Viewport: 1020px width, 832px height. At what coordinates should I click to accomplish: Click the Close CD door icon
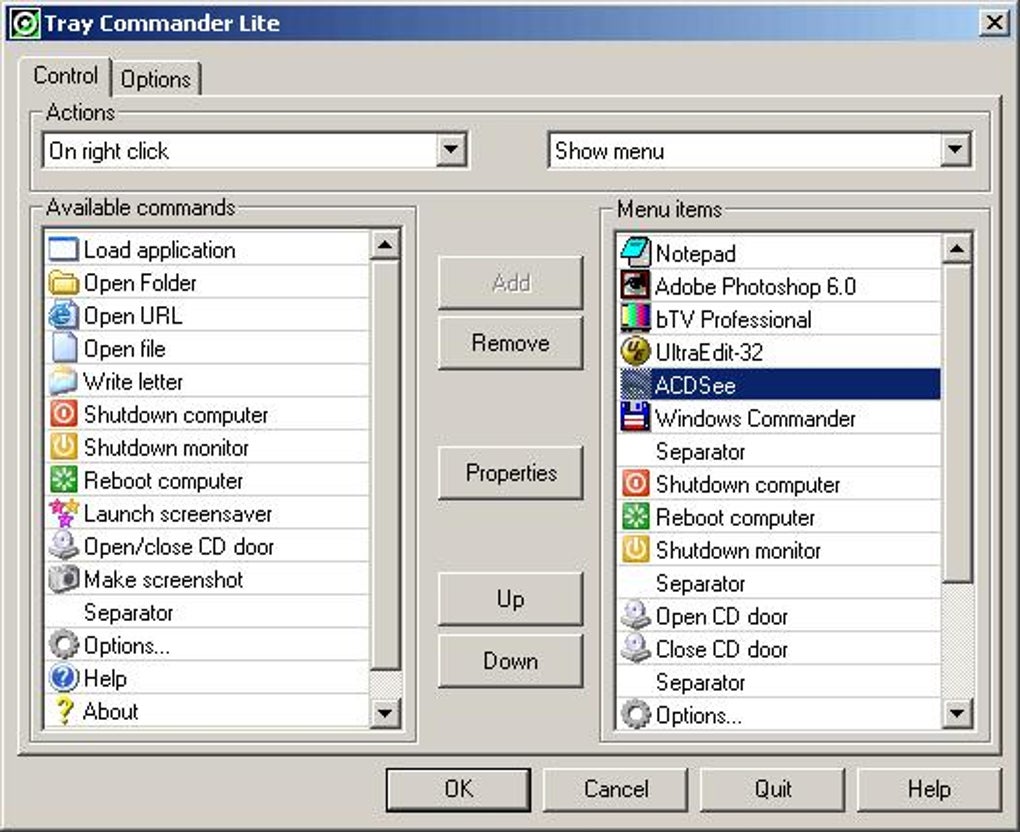(635, 649)
